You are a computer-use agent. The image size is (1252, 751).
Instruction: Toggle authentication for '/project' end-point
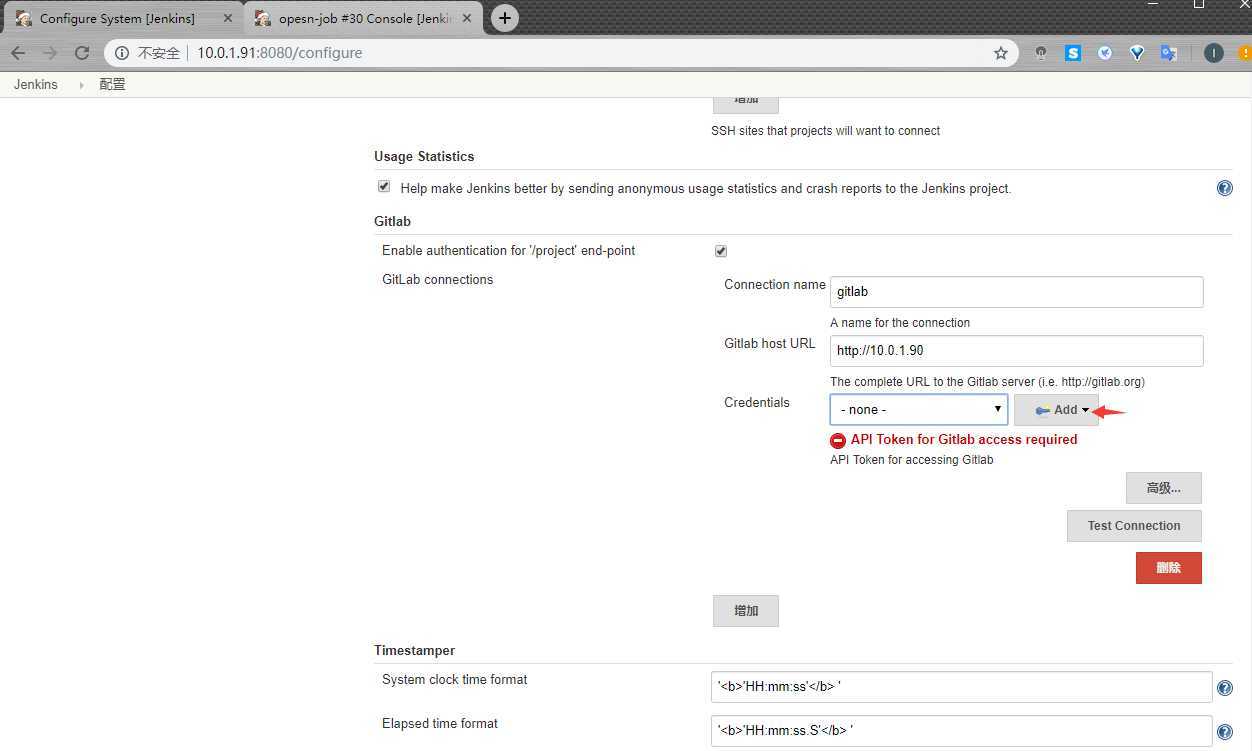(721, 251)
